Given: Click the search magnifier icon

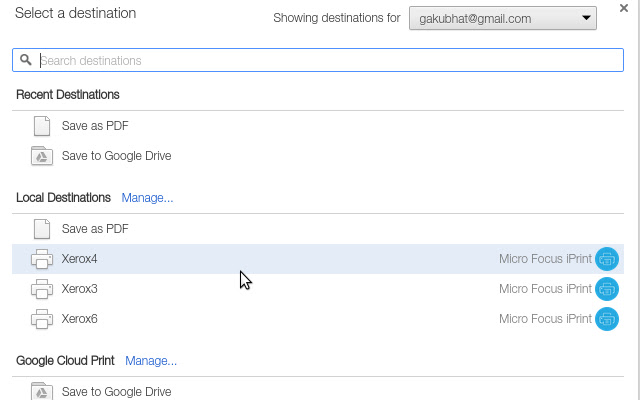Looking at the screenshot, I should tap(26, 60).
